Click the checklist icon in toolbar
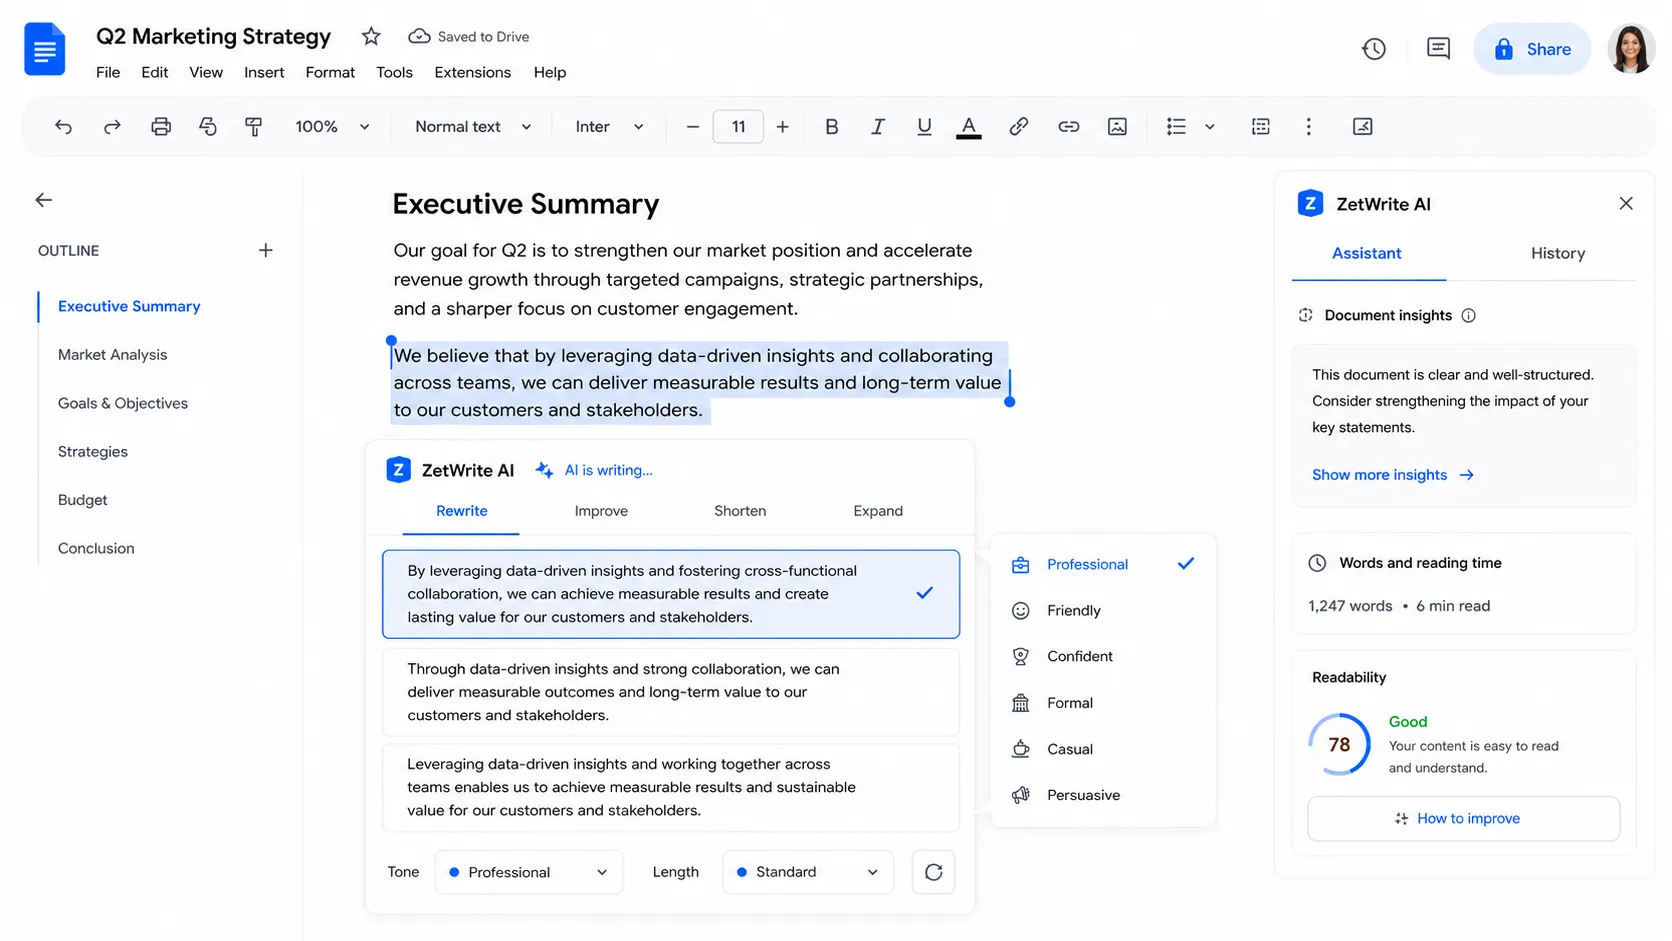The image size is (1672, 941). pos(1261,126)
